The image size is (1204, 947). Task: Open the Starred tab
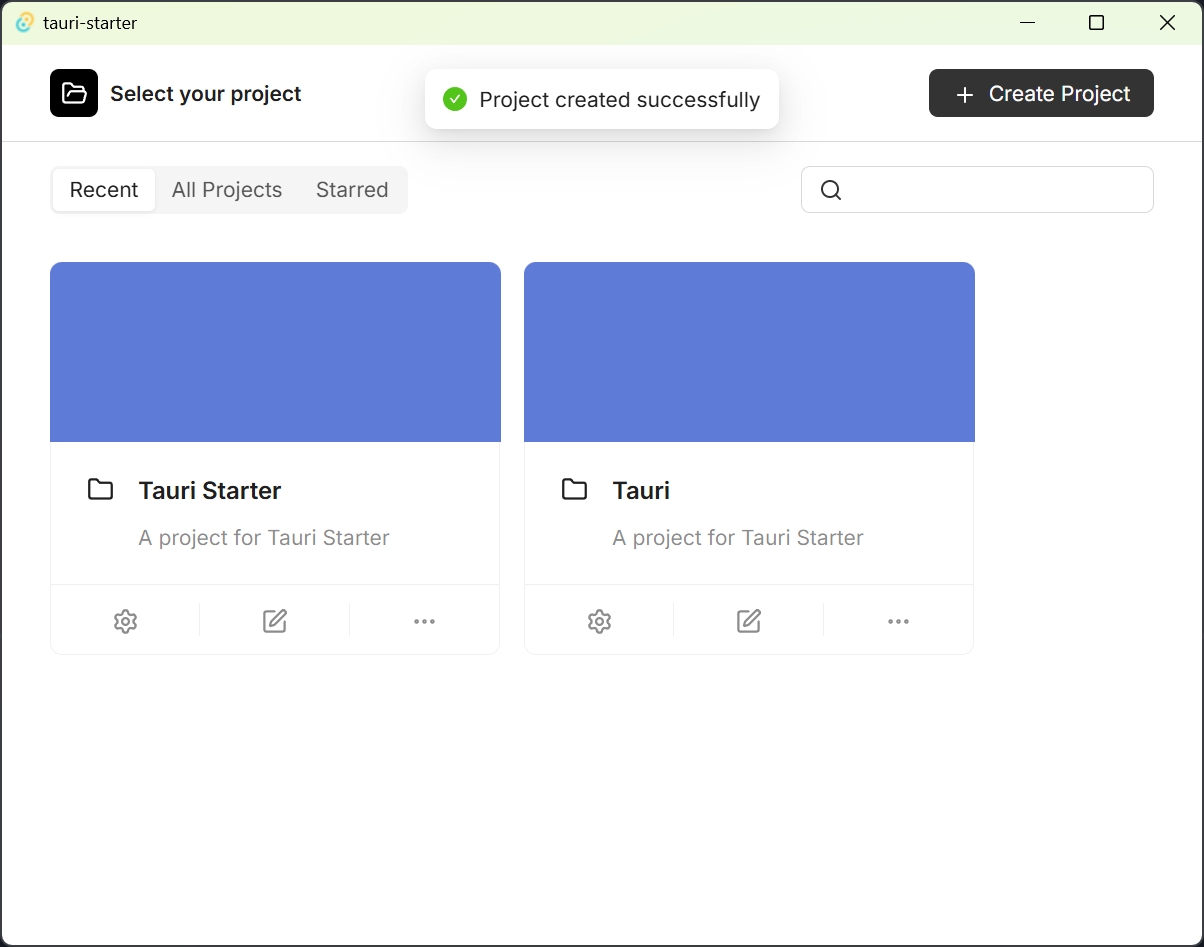[x=352, y=190]
